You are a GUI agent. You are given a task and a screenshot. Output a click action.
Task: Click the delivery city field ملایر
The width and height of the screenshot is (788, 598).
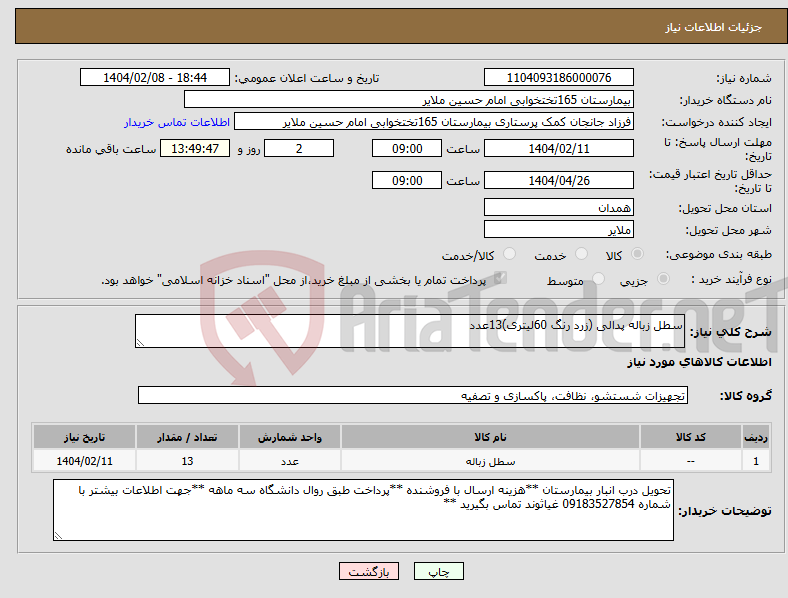(559, 229)
